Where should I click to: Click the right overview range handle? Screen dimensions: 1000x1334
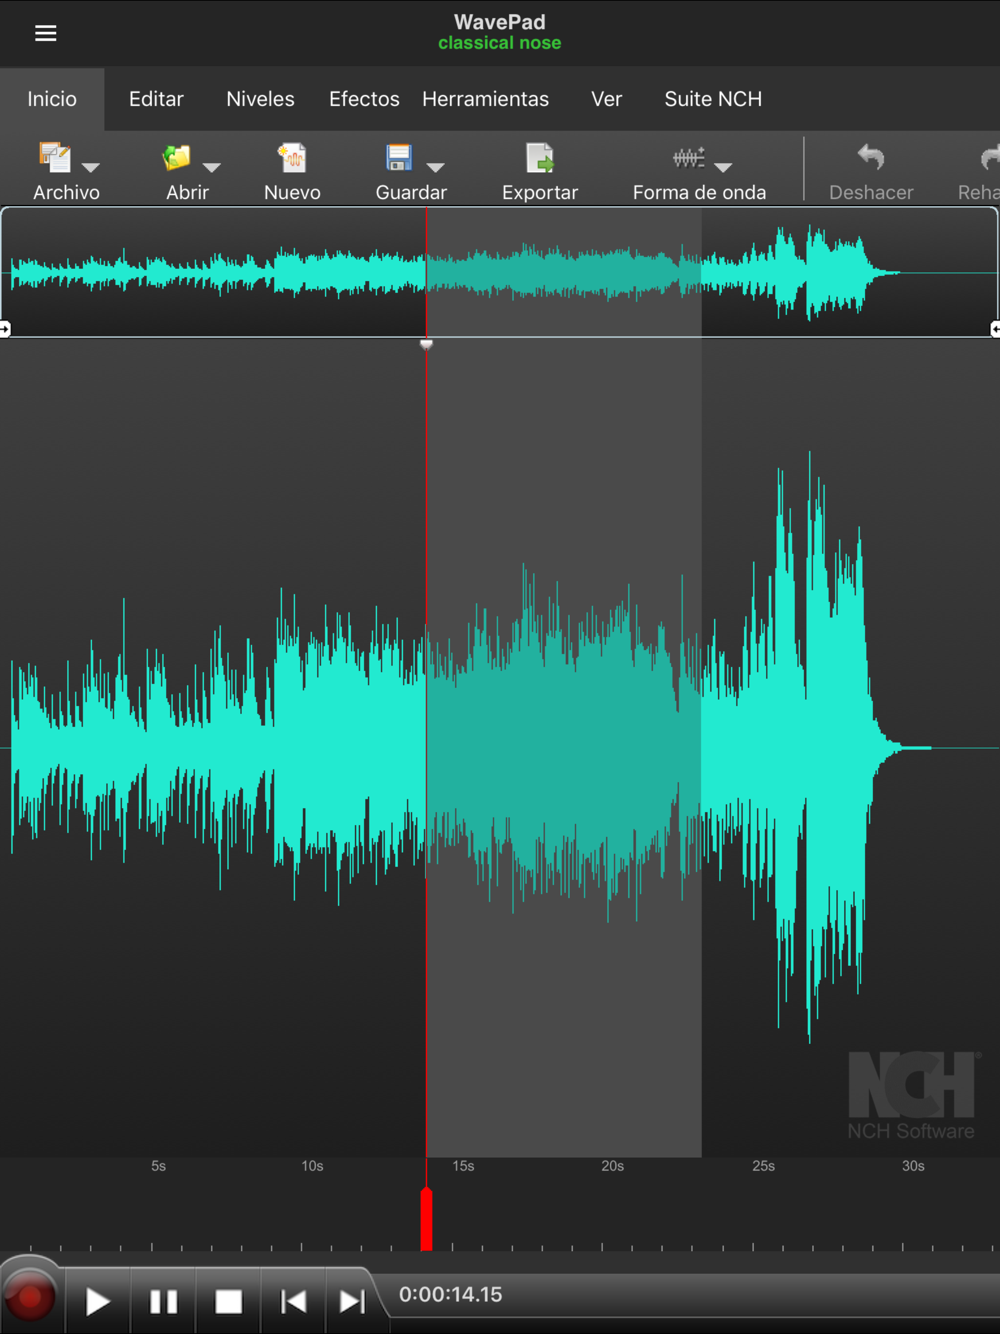point(995,329)
